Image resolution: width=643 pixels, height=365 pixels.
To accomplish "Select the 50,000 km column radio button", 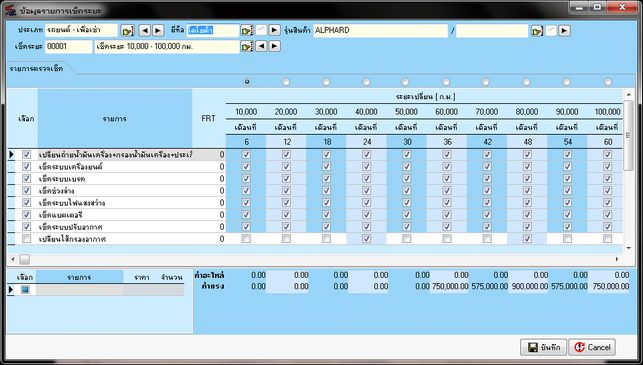I will [x=405, y=82].
